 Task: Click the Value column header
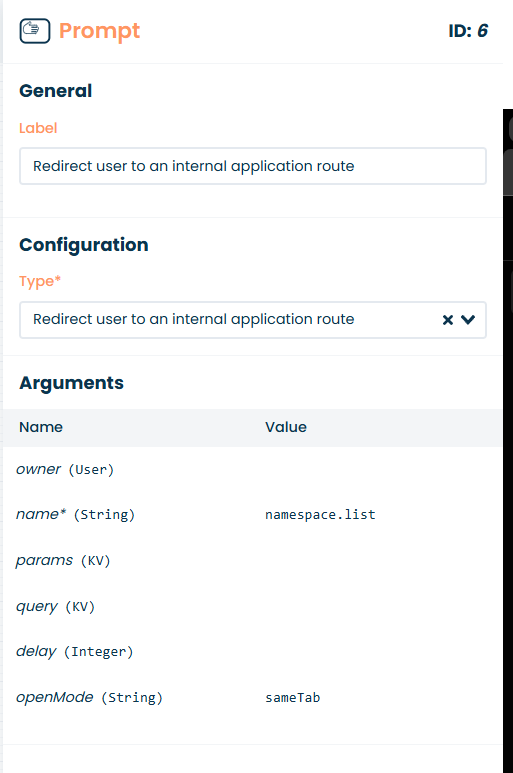point(286,427)
